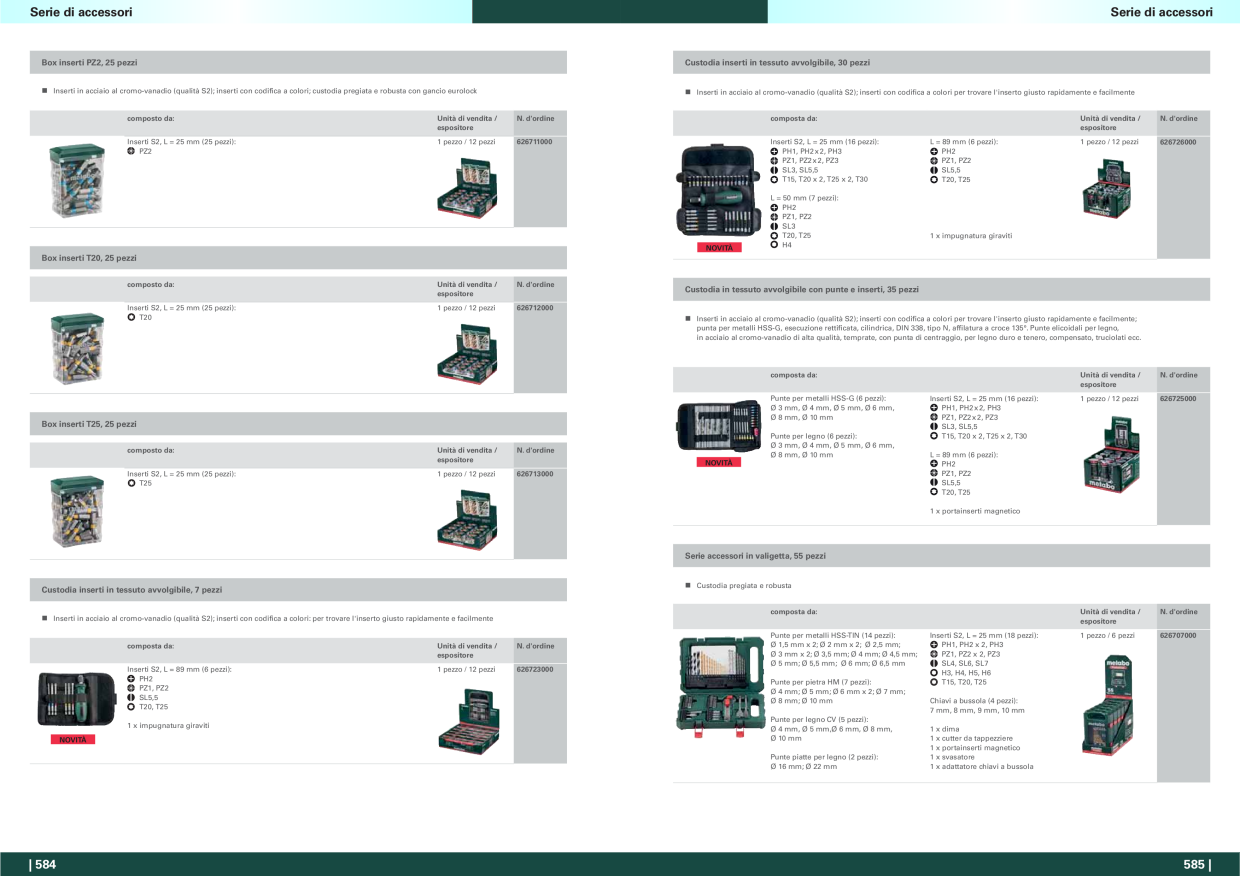Click '1 x adattatore chiavi a bussola' text

click(x=982, y=766)
